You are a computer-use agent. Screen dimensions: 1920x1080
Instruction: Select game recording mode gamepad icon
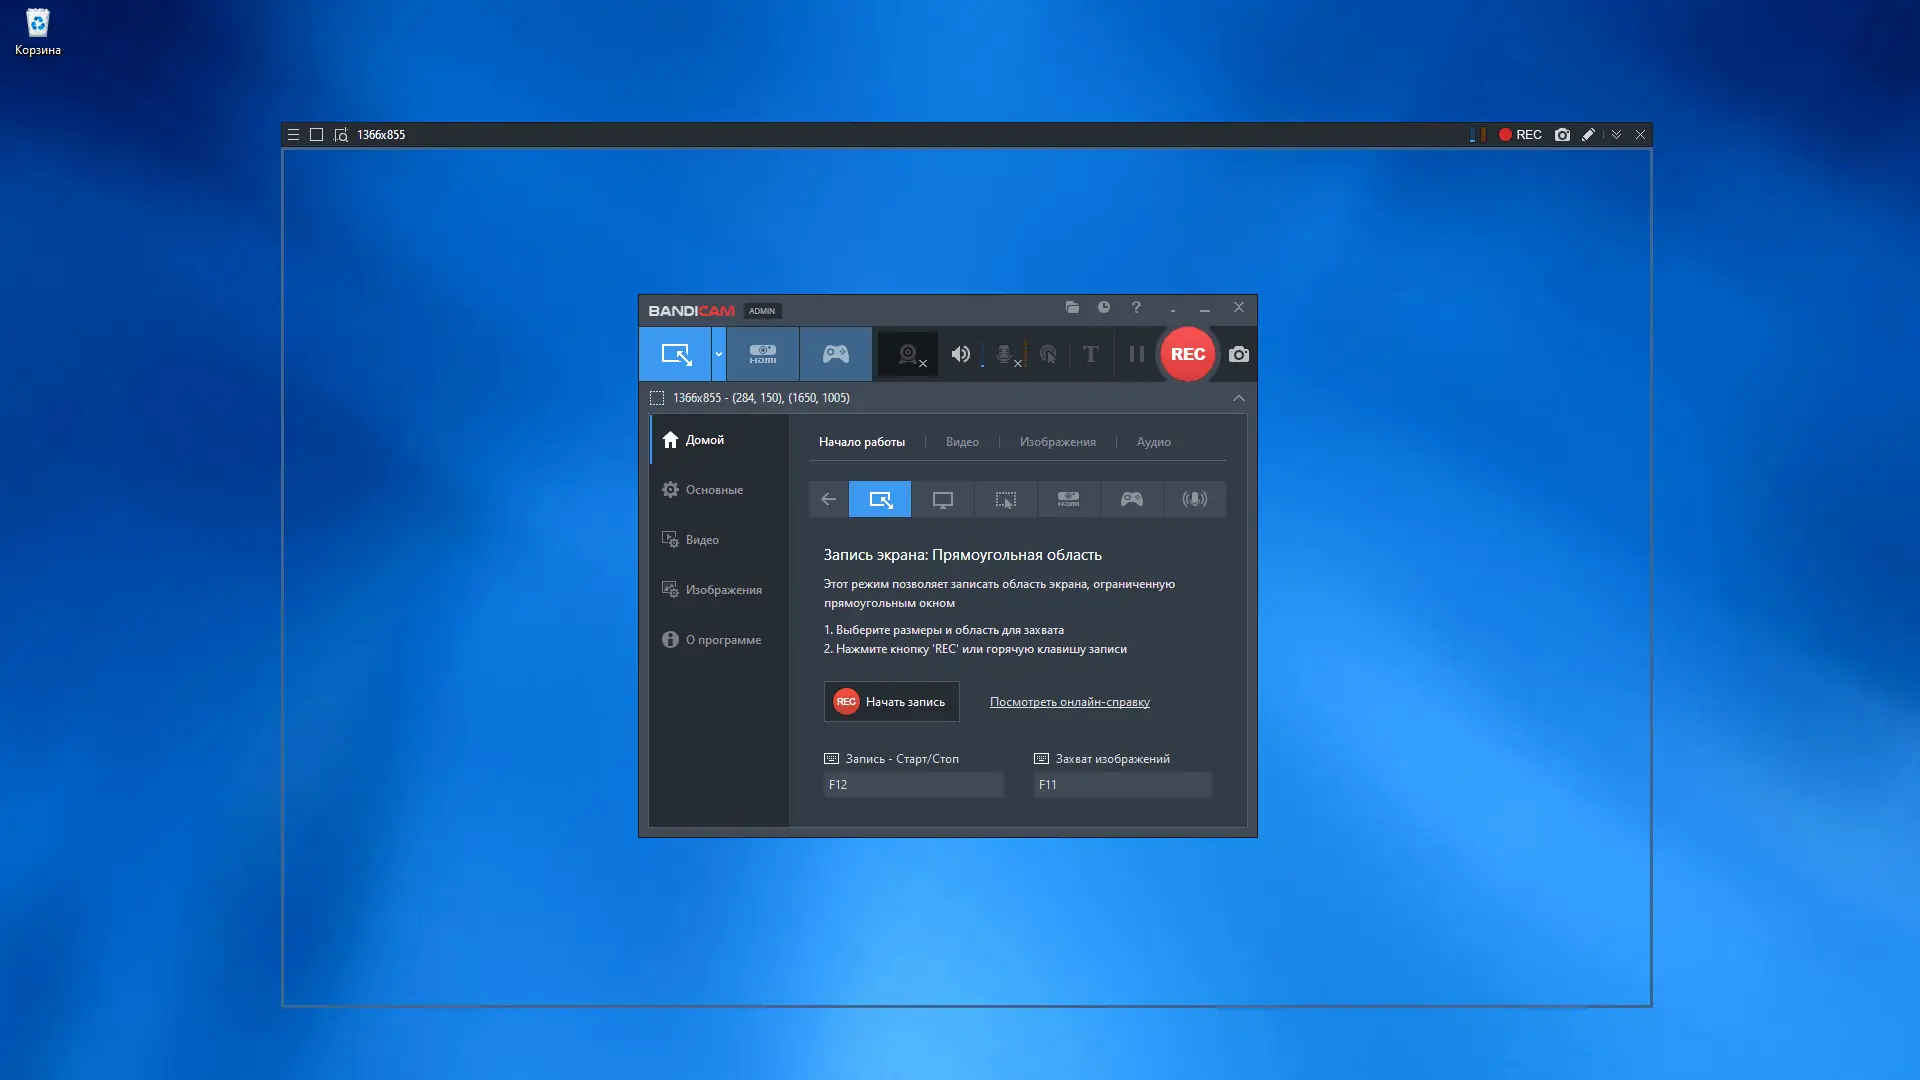point(835,354)
